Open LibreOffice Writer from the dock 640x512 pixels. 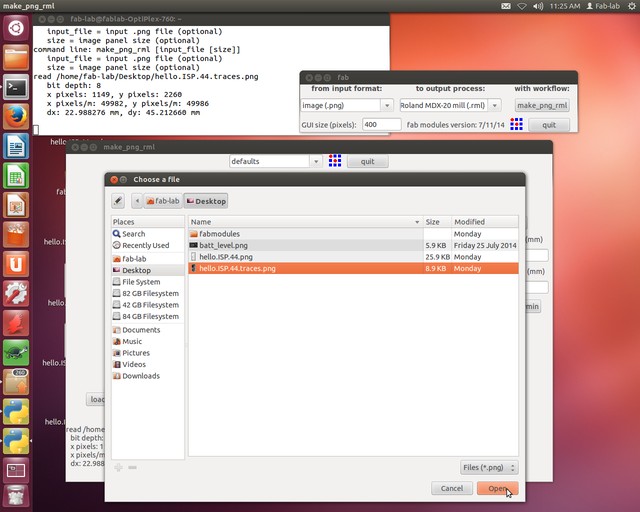click(16, 146)
